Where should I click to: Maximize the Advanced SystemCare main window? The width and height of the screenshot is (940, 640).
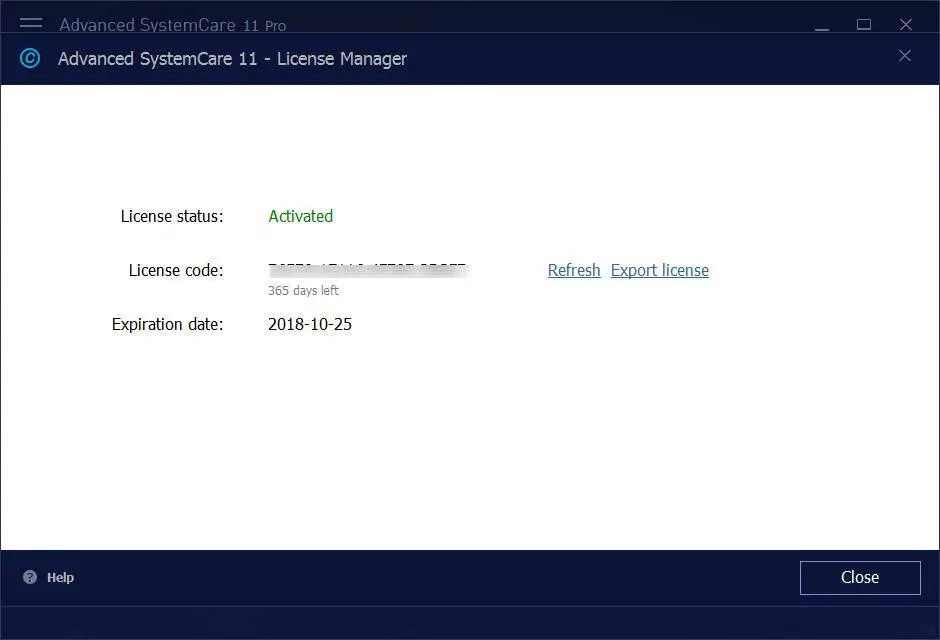[863, 25]
